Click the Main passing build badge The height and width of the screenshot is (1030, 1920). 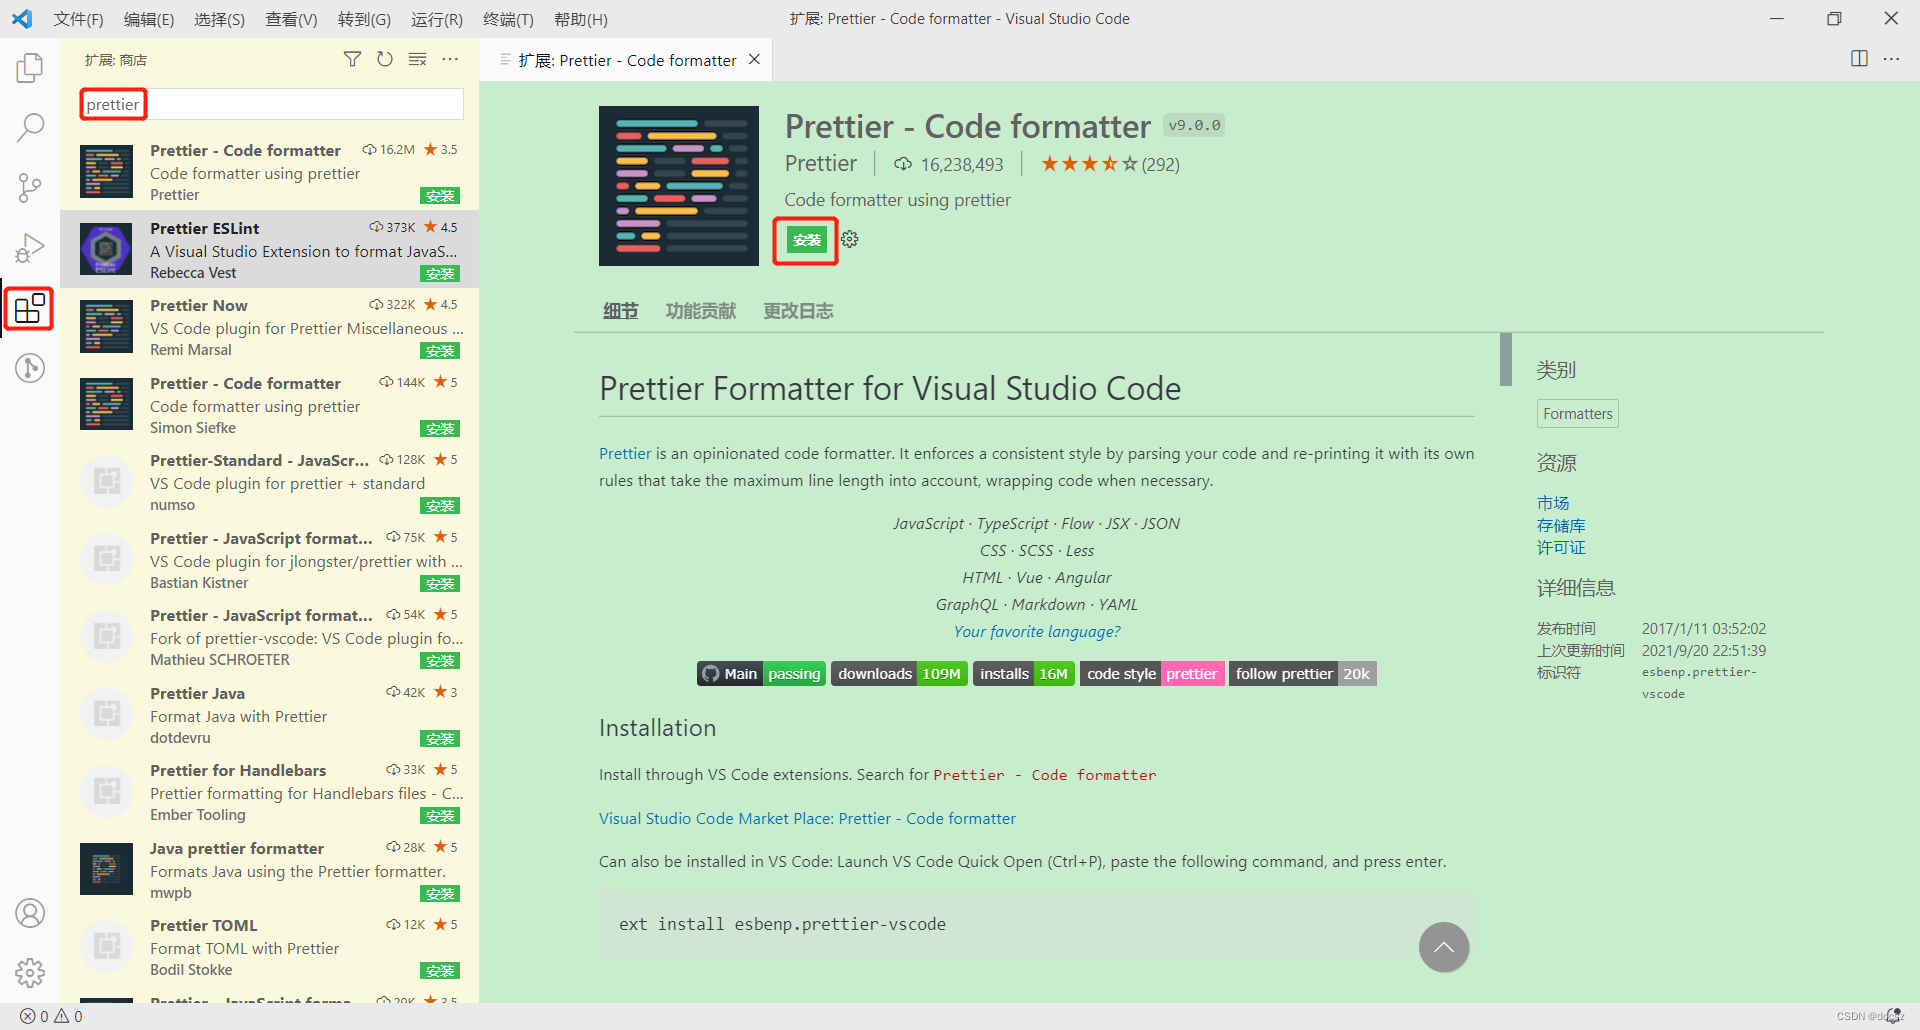(x=761, y=674)
